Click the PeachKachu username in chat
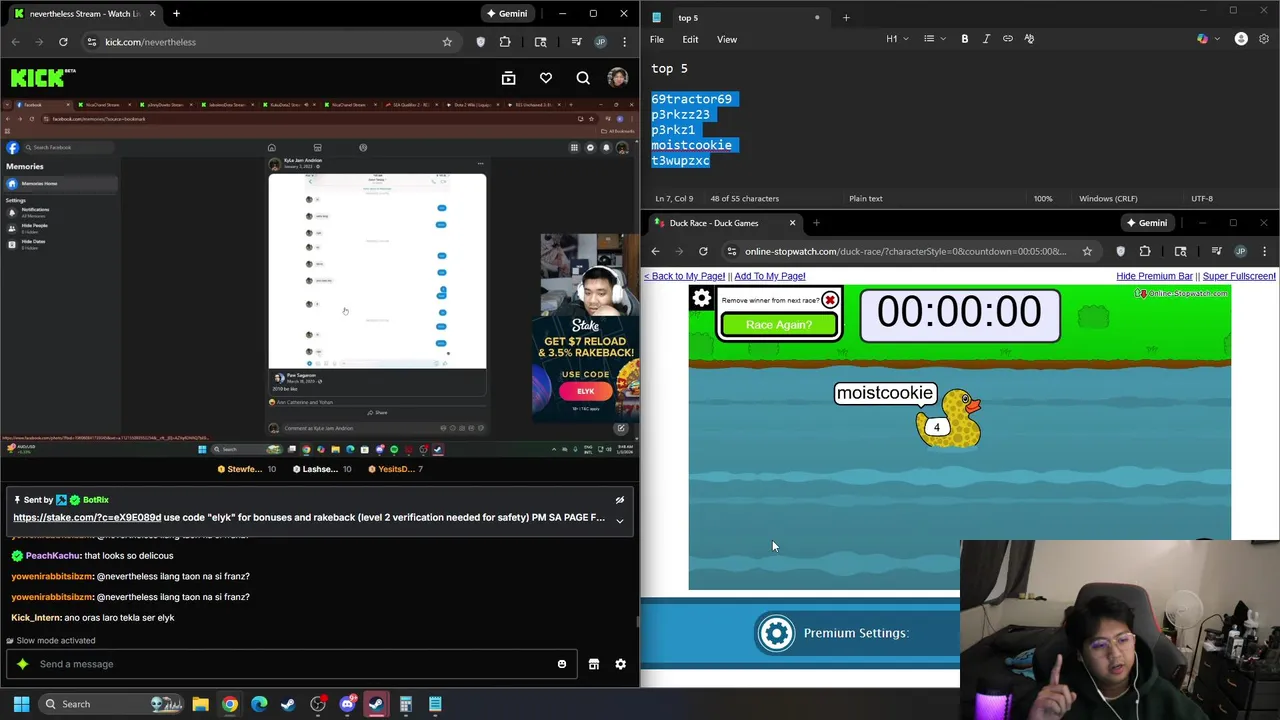The image size is (1280, 720). coord(52,556)
